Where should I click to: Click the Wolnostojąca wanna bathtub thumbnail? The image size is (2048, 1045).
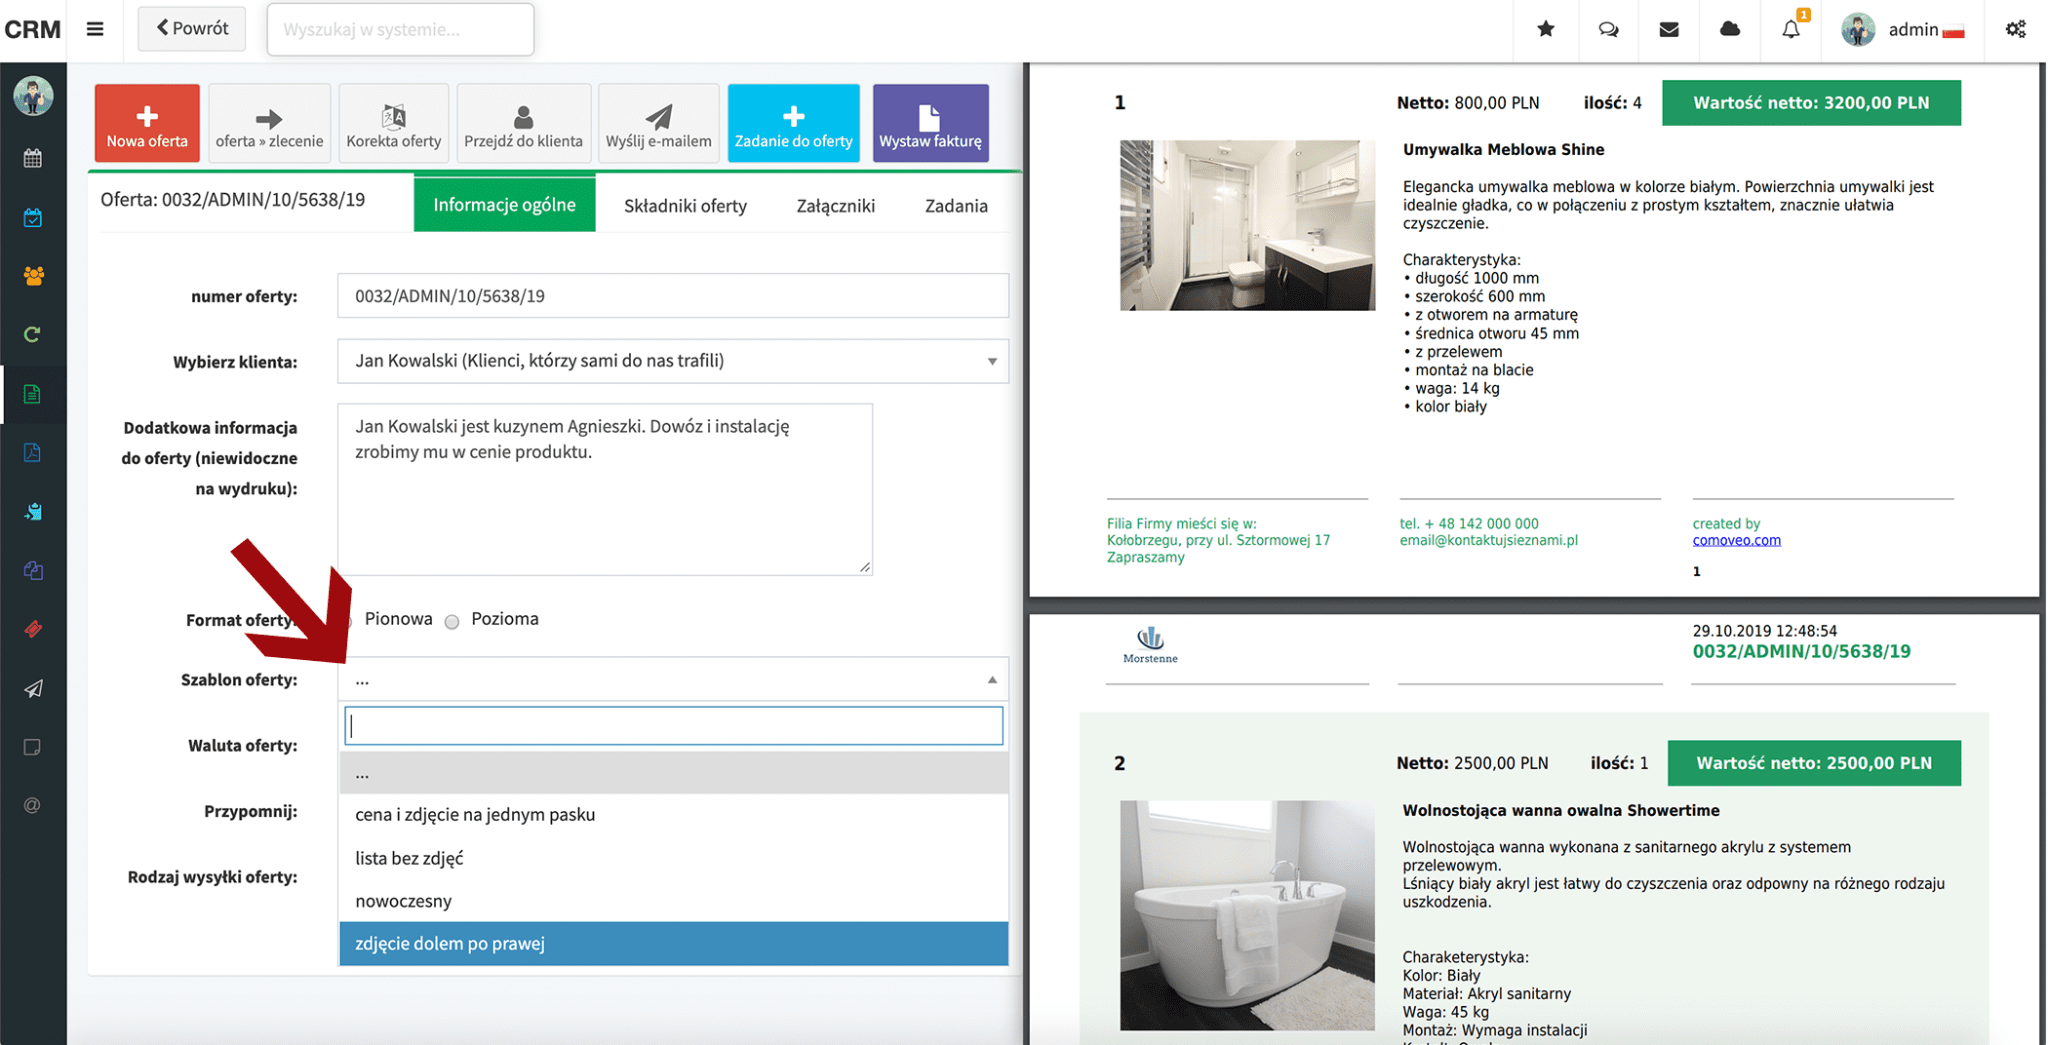coord(1247,915)
